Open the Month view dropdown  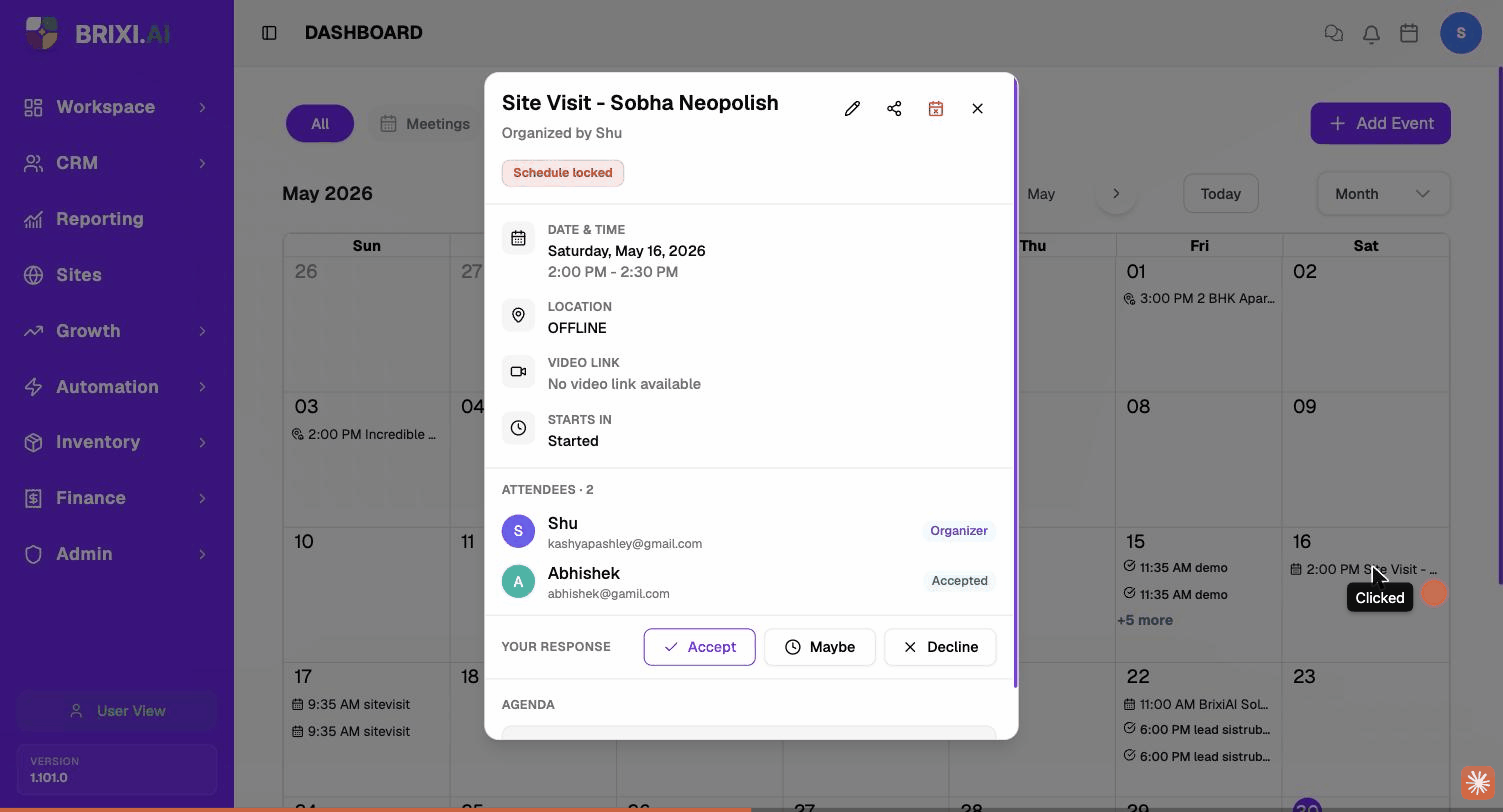click(1383, 194)
